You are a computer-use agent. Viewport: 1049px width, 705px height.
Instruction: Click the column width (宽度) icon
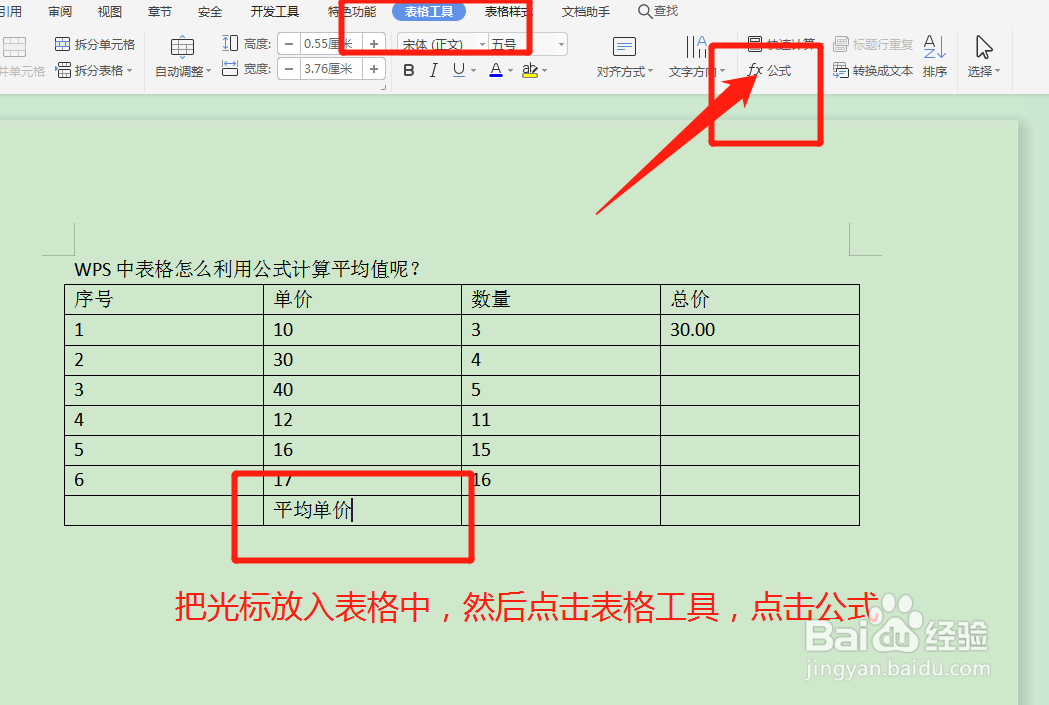click(x=229, y=68)
